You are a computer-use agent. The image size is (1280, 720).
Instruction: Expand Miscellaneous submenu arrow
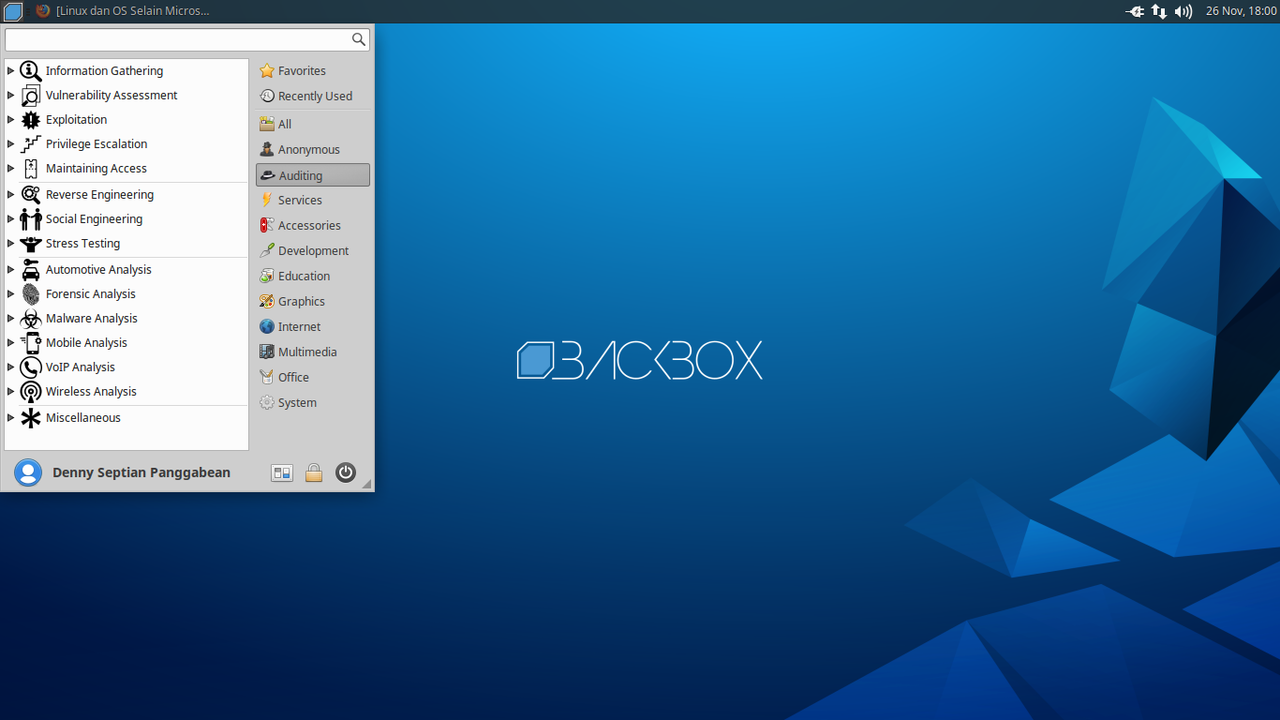tap(11, 418)
